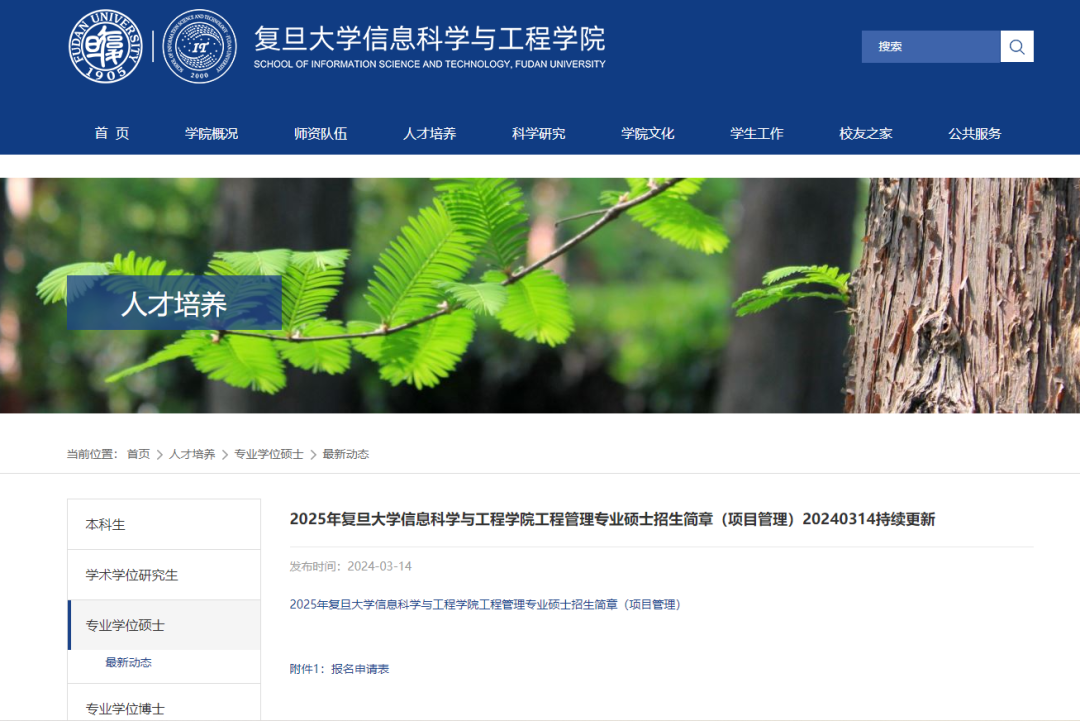
Task: Select 学术学位研究生 in the left sidebar
Action: 164,575
